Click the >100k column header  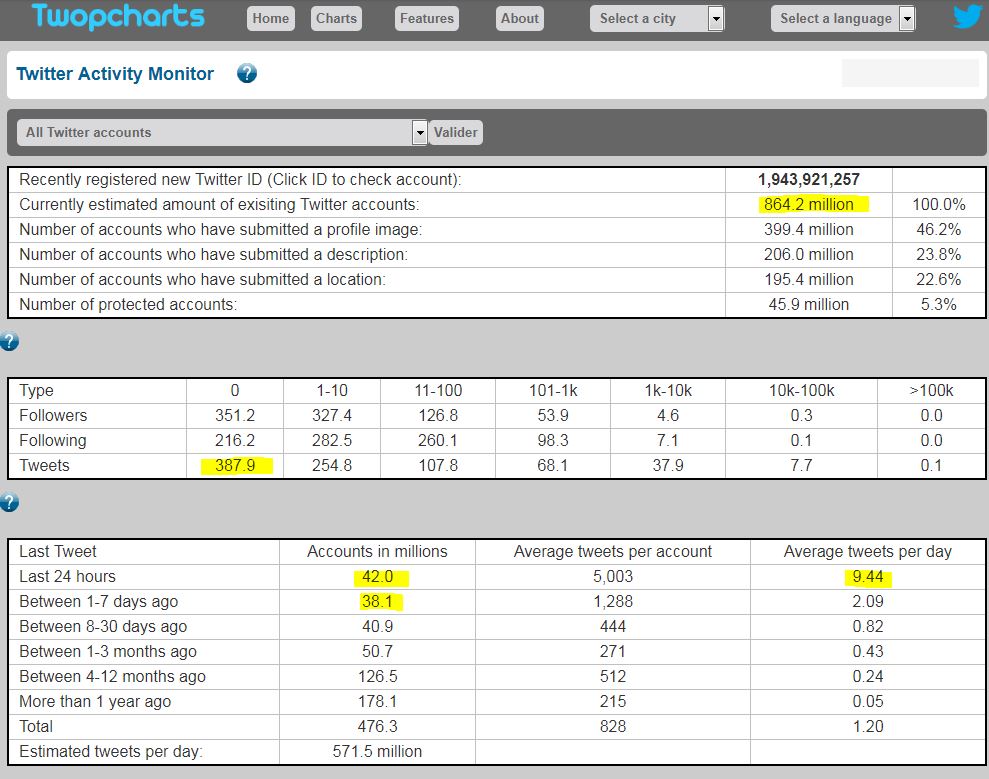point(932,390)
